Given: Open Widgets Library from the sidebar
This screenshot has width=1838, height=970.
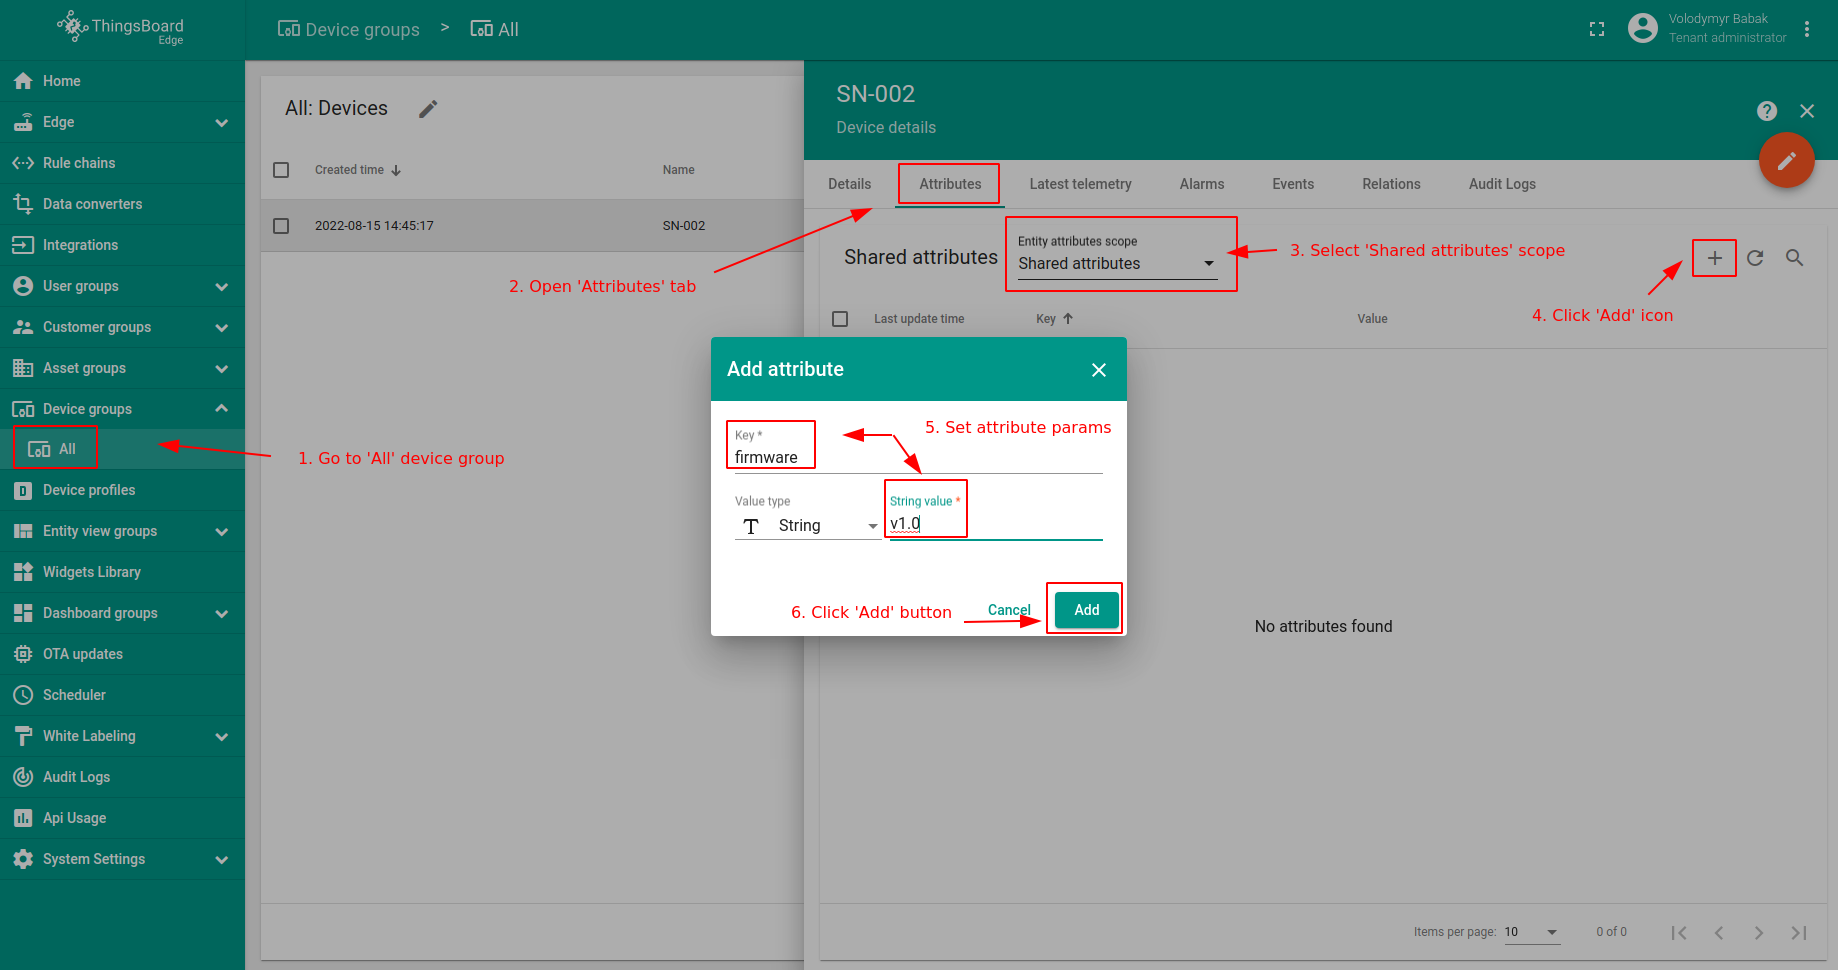Looking at the screenshot, I should click(122, 572).
